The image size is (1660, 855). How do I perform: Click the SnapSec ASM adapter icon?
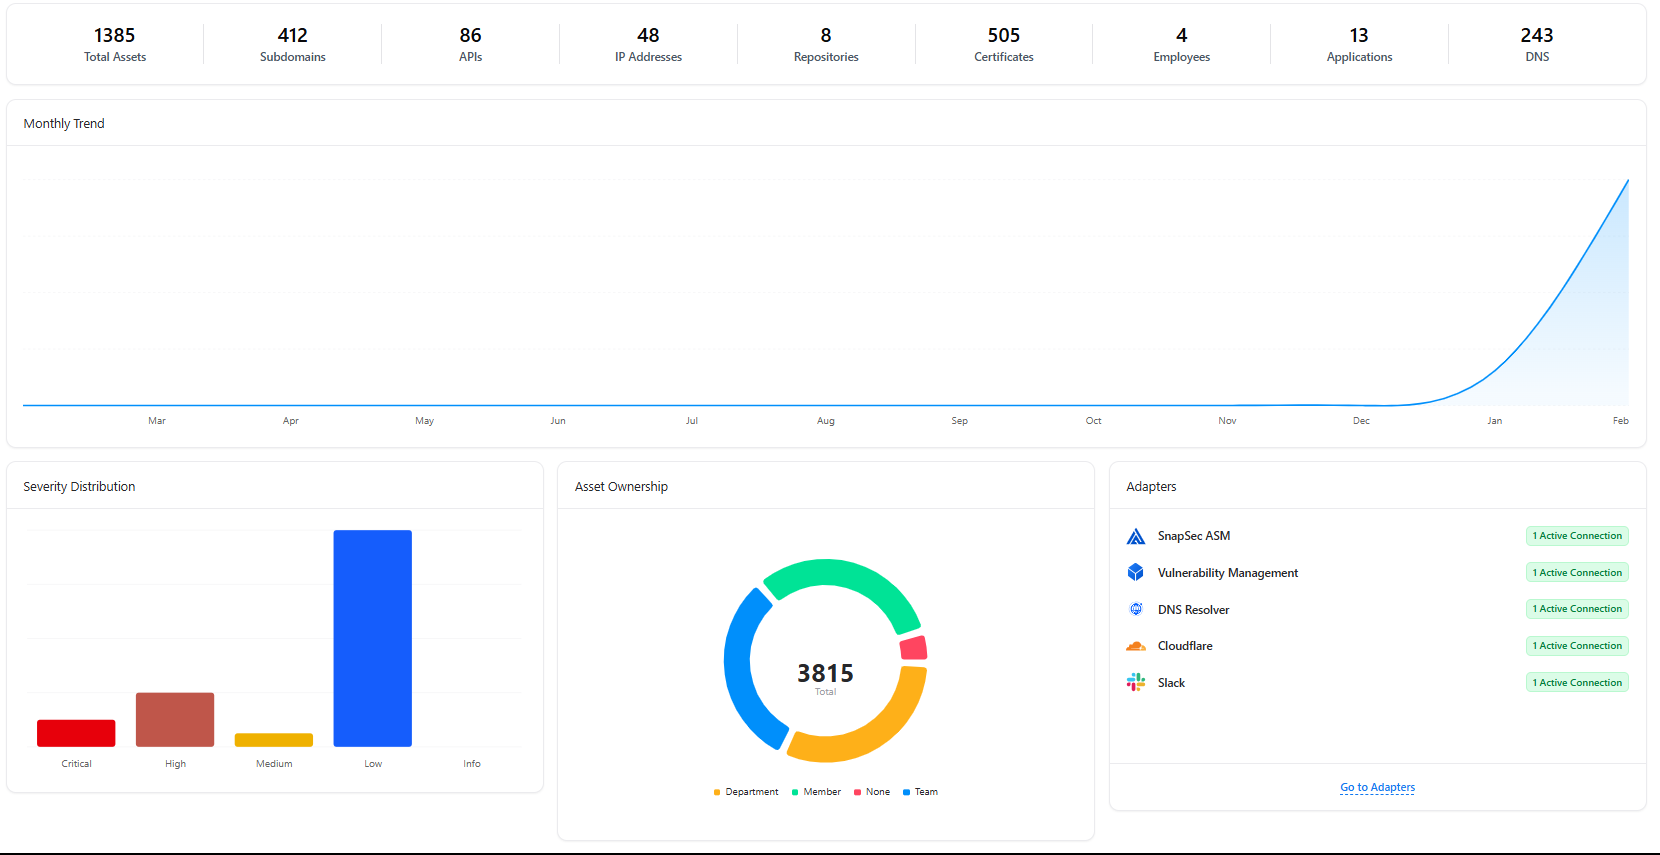(x=1135, y=537)
